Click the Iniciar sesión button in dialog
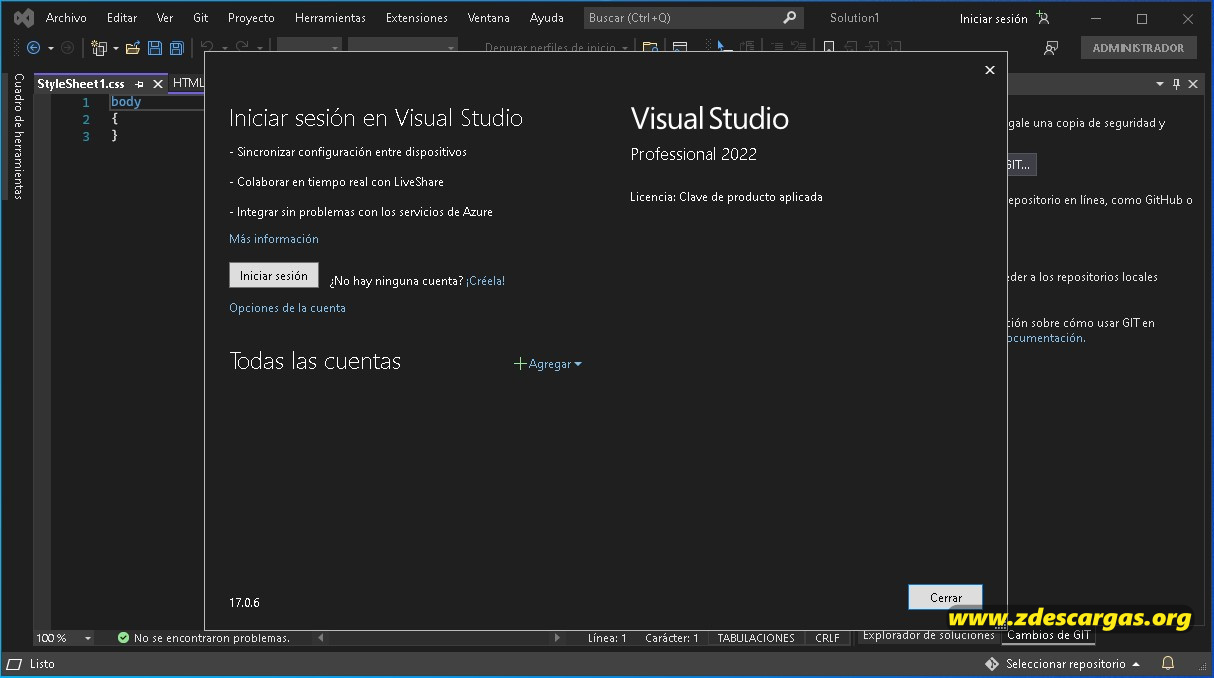The image size is (1214, 678). (274, 275)
